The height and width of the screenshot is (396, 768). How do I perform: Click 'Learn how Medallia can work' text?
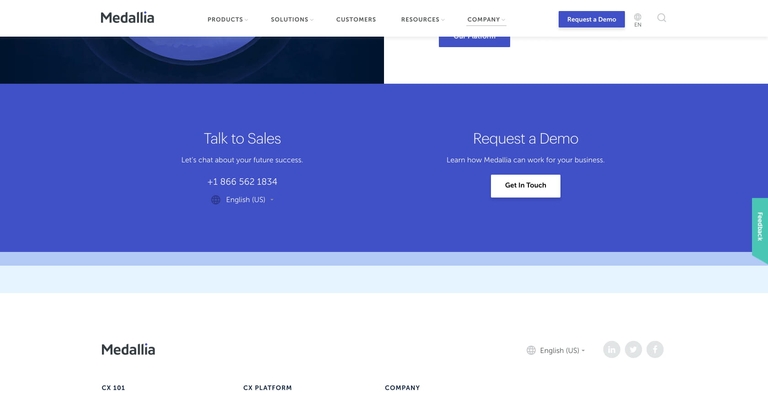coord(526,160)
